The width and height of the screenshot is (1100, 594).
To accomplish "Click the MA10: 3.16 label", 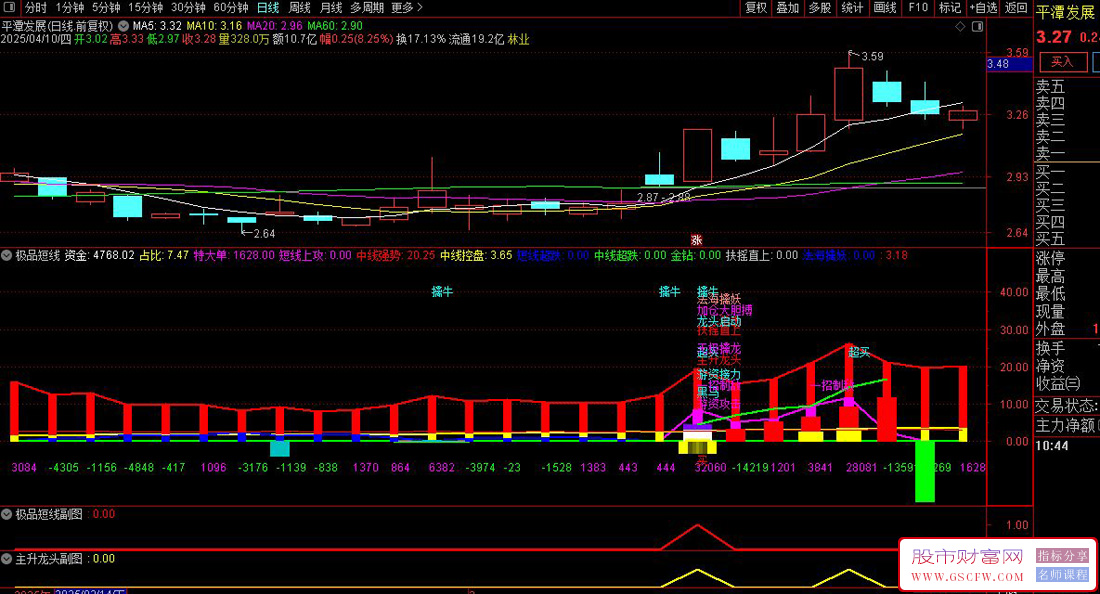I will click(x=214, y=26).
